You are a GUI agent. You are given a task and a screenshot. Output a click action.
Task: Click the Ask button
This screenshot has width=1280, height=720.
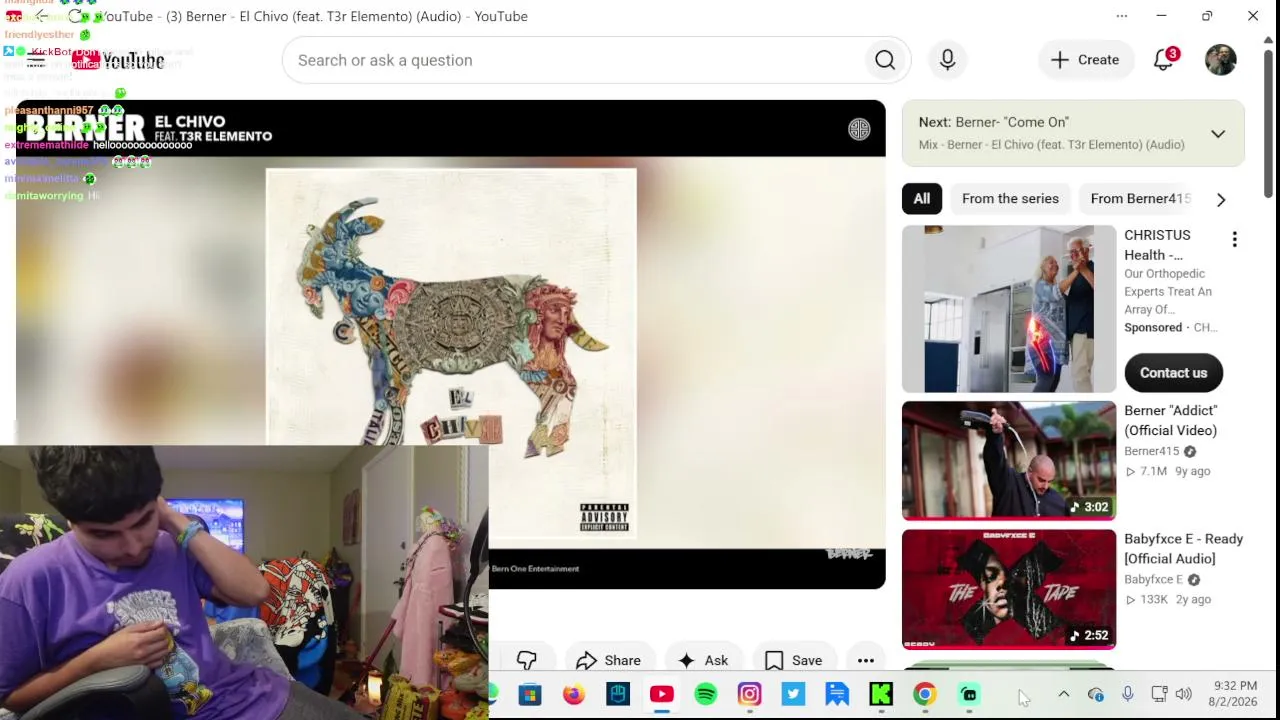tap(703, 660)
